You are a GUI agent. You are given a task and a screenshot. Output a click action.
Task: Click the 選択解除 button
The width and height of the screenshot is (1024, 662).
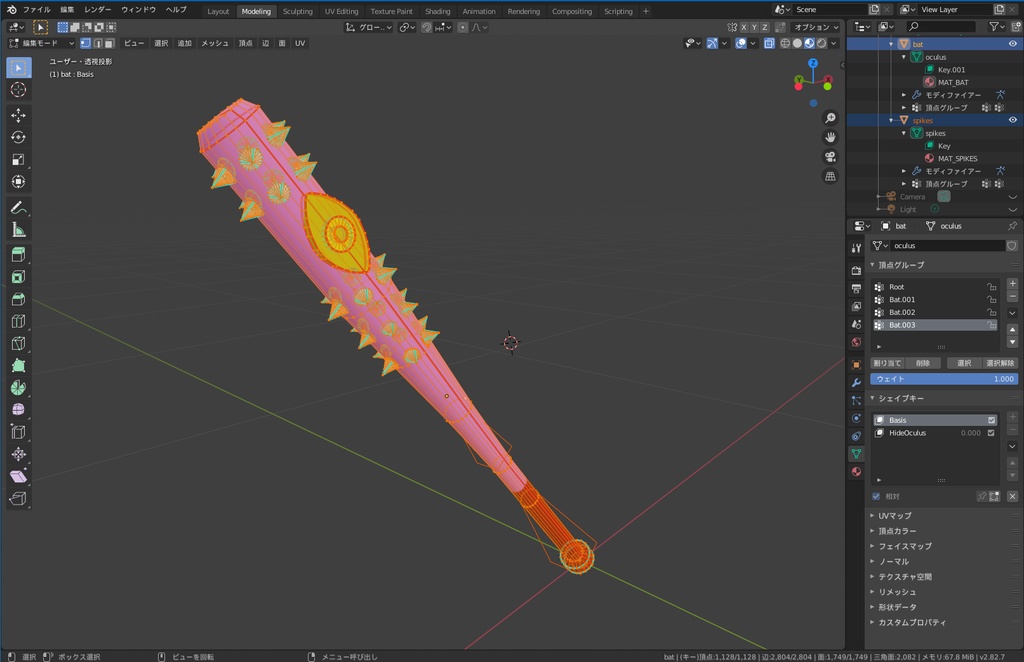1000,362
